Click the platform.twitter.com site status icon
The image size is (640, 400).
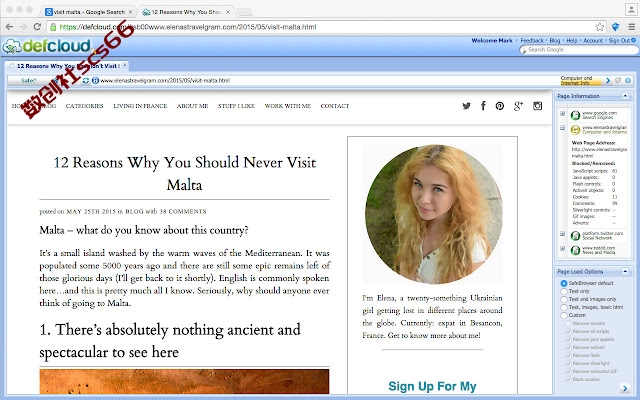(x=575, y=236)
